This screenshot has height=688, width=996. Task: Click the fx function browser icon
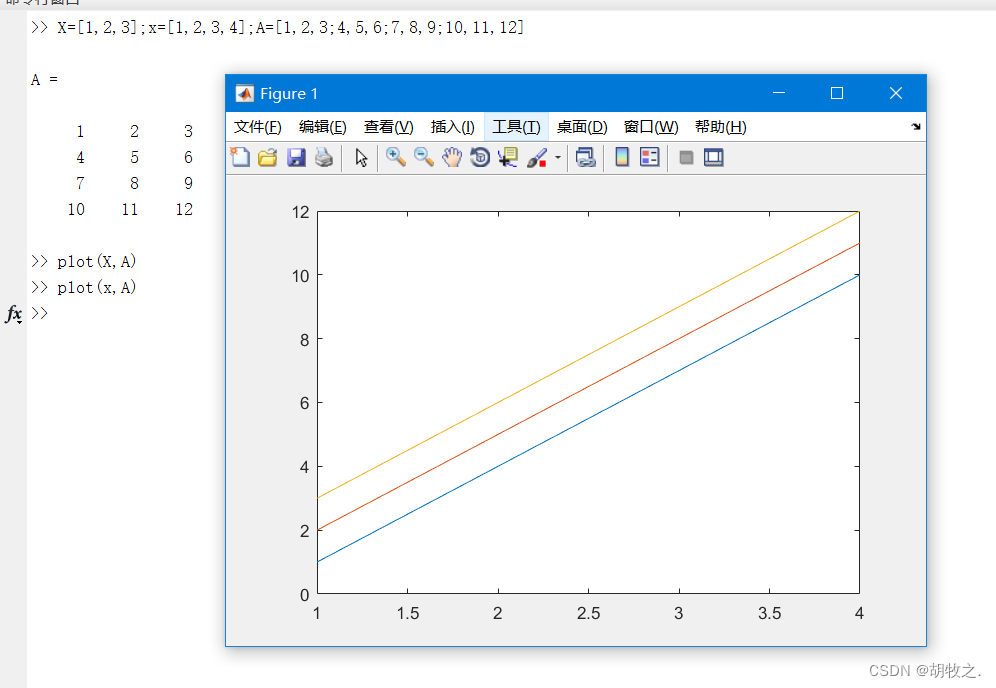(14, 313)
